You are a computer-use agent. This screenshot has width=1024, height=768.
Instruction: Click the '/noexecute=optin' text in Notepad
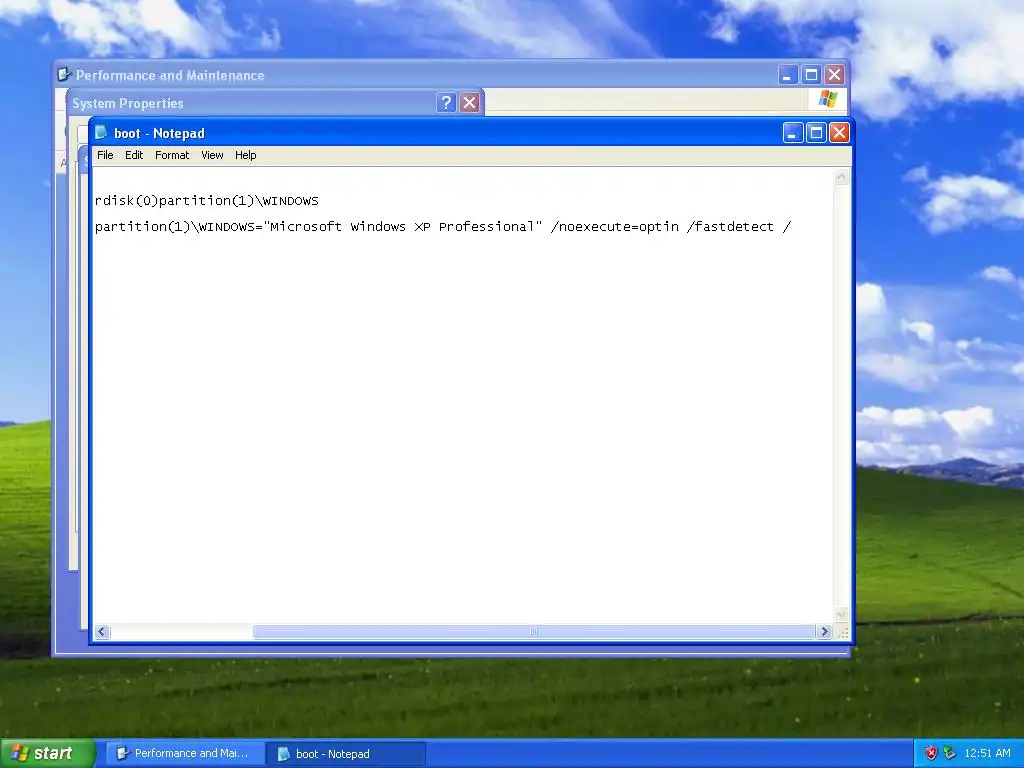click(x=615, y=227)
